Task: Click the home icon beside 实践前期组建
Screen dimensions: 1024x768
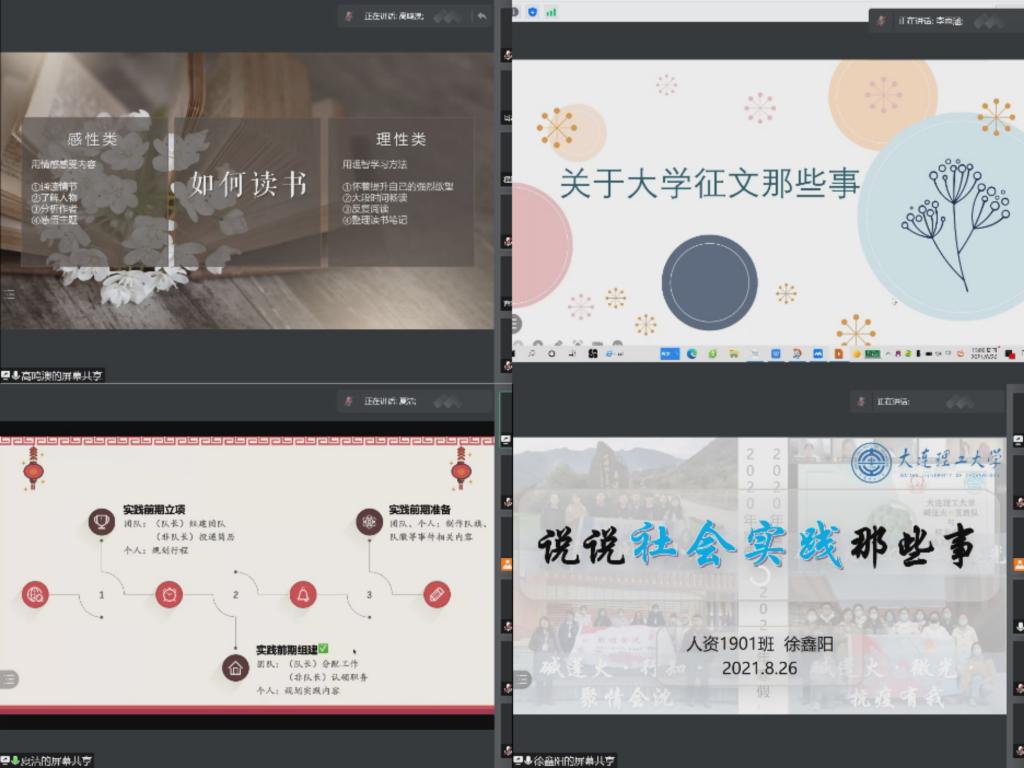Action: tap(235, 667)
